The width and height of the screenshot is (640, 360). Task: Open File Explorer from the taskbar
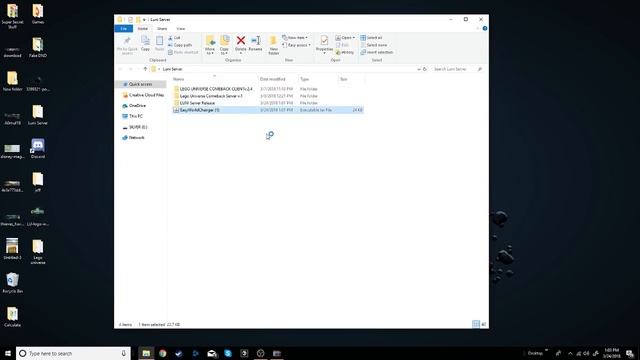pyautogui.click(x=146, y=353)
